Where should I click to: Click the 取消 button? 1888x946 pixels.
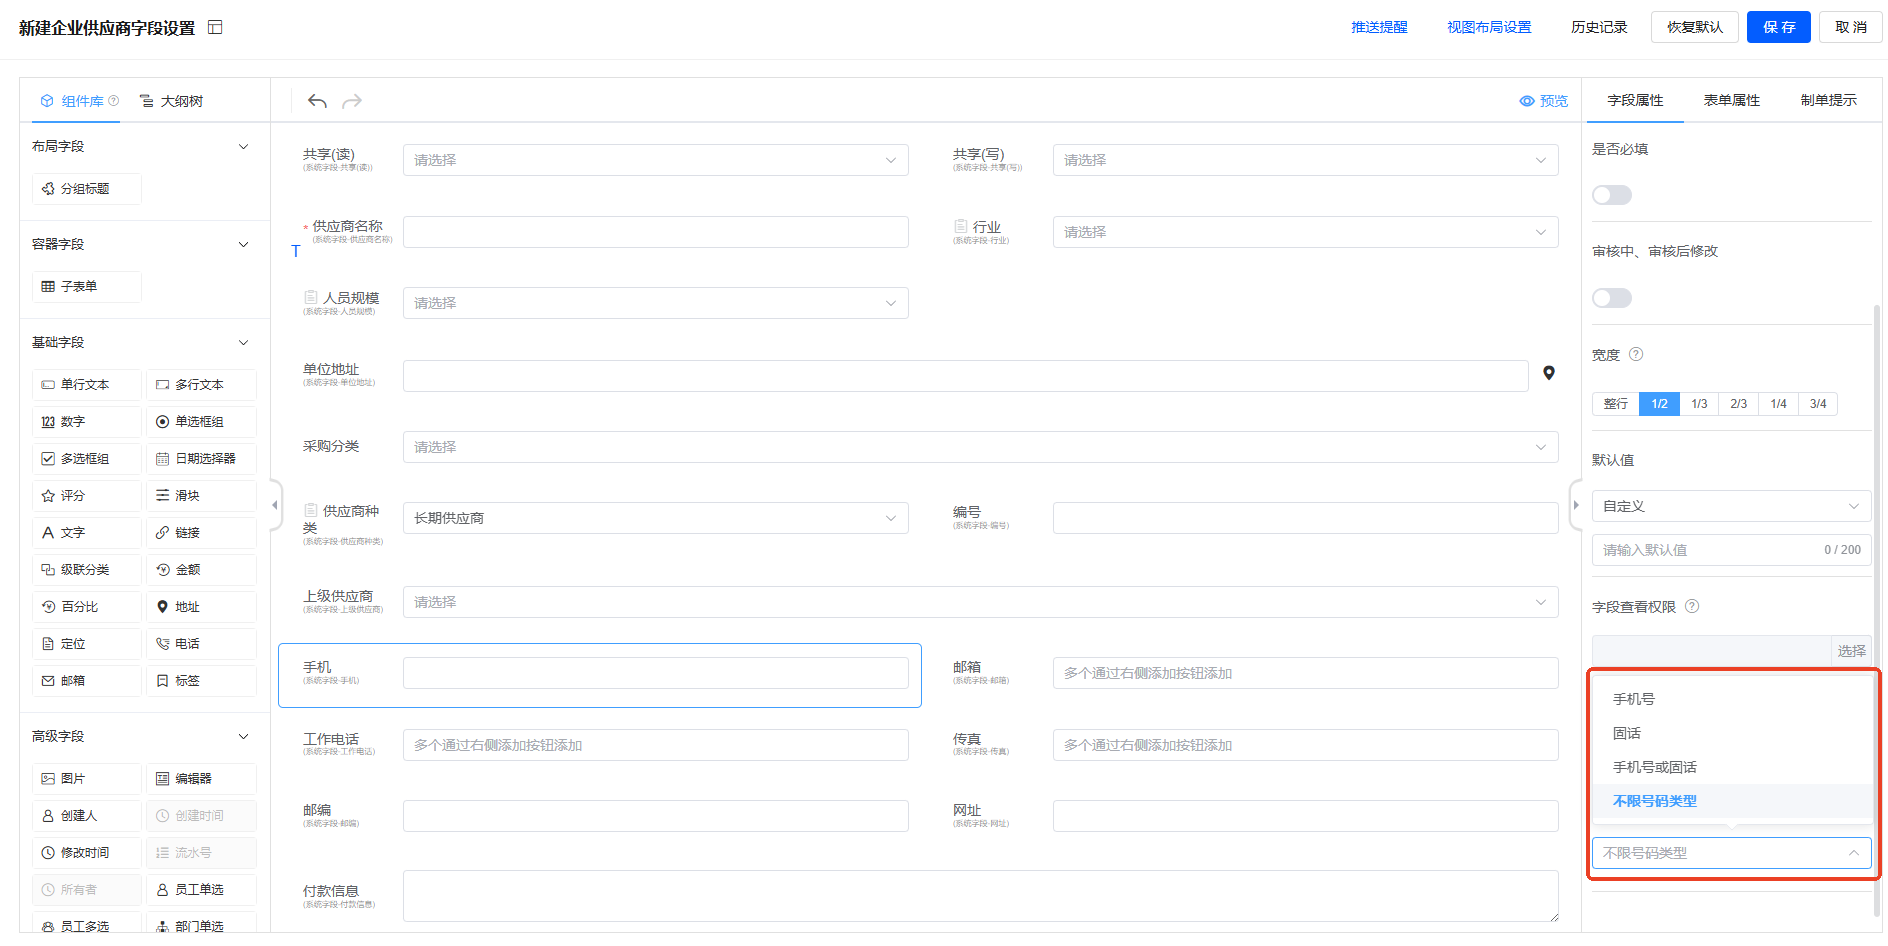tap(1851, 27)
